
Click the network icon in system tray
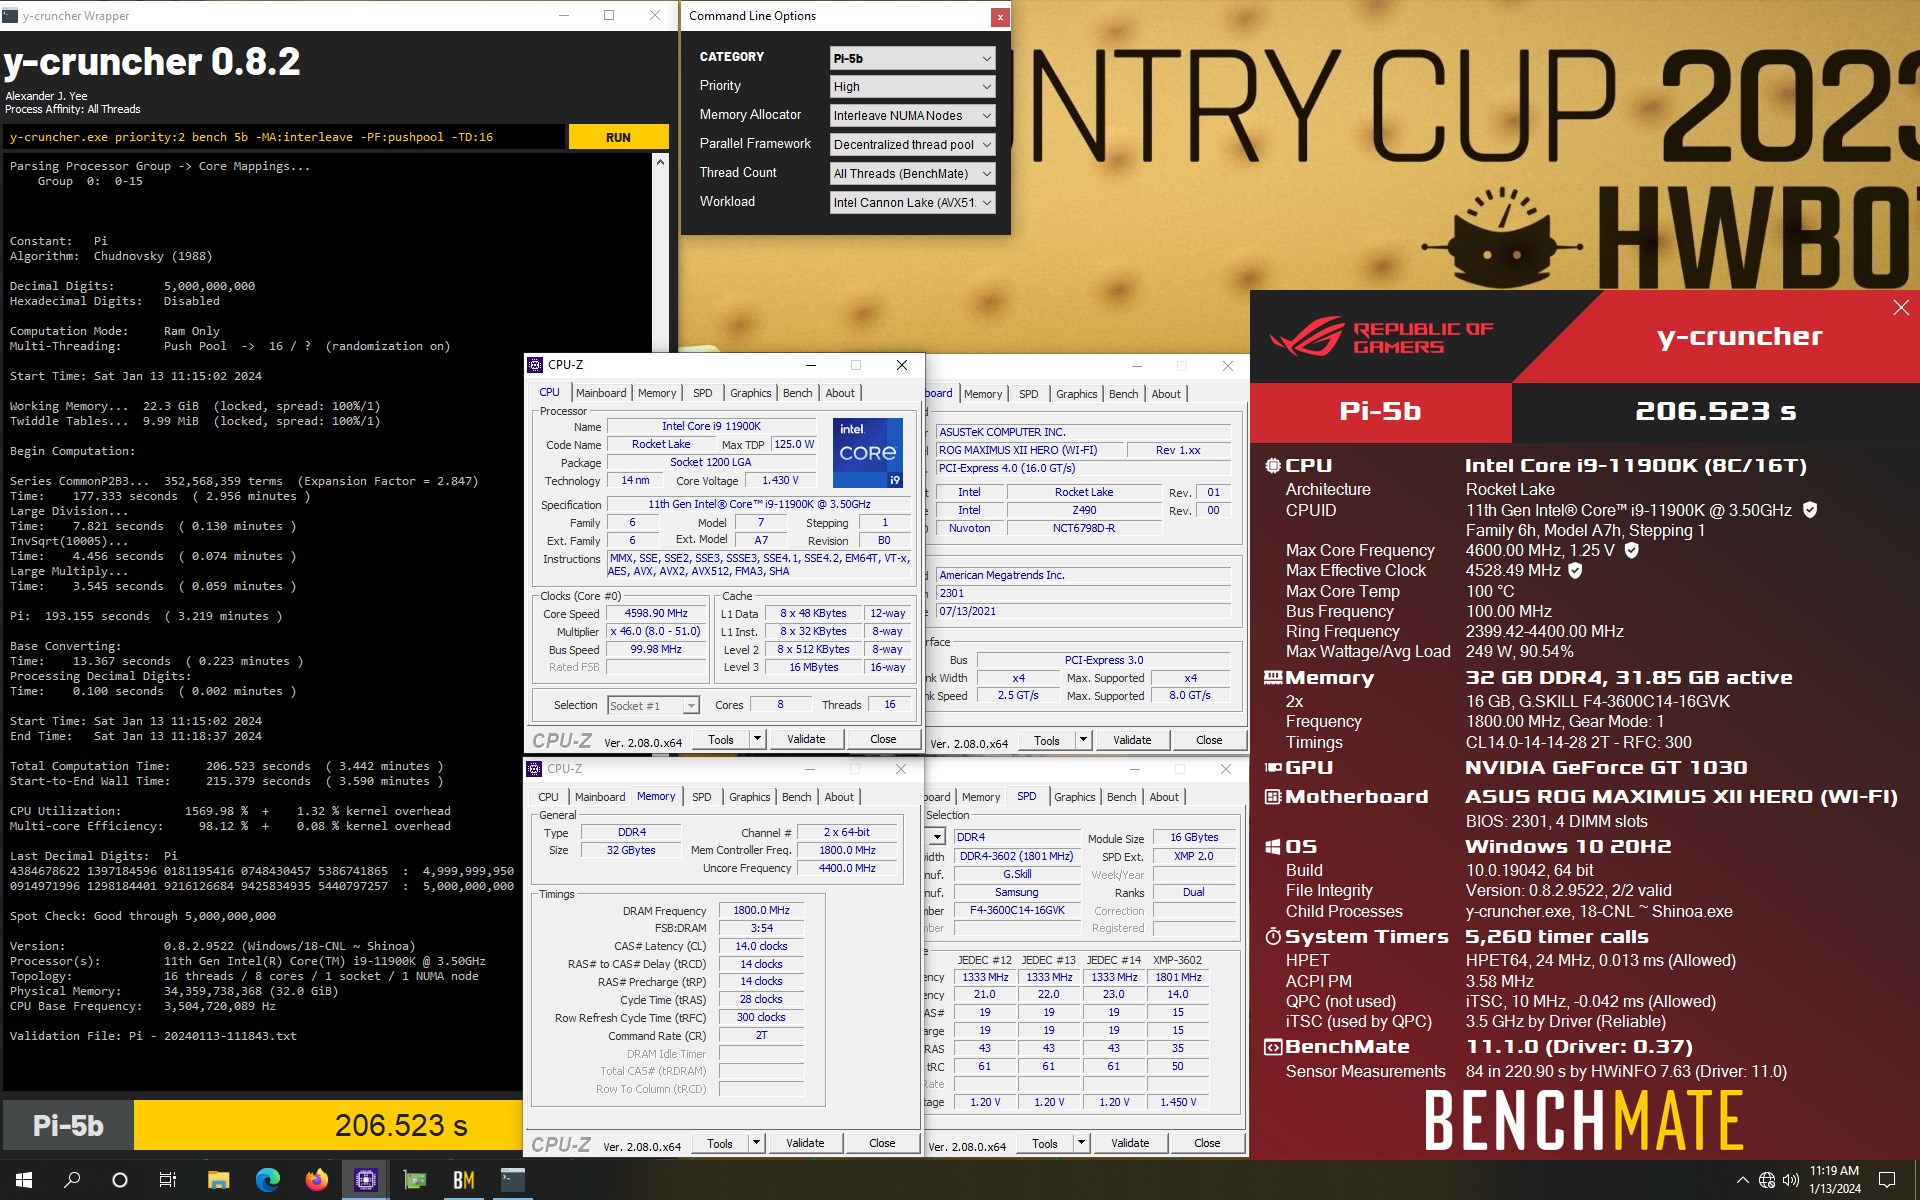1767,1180
